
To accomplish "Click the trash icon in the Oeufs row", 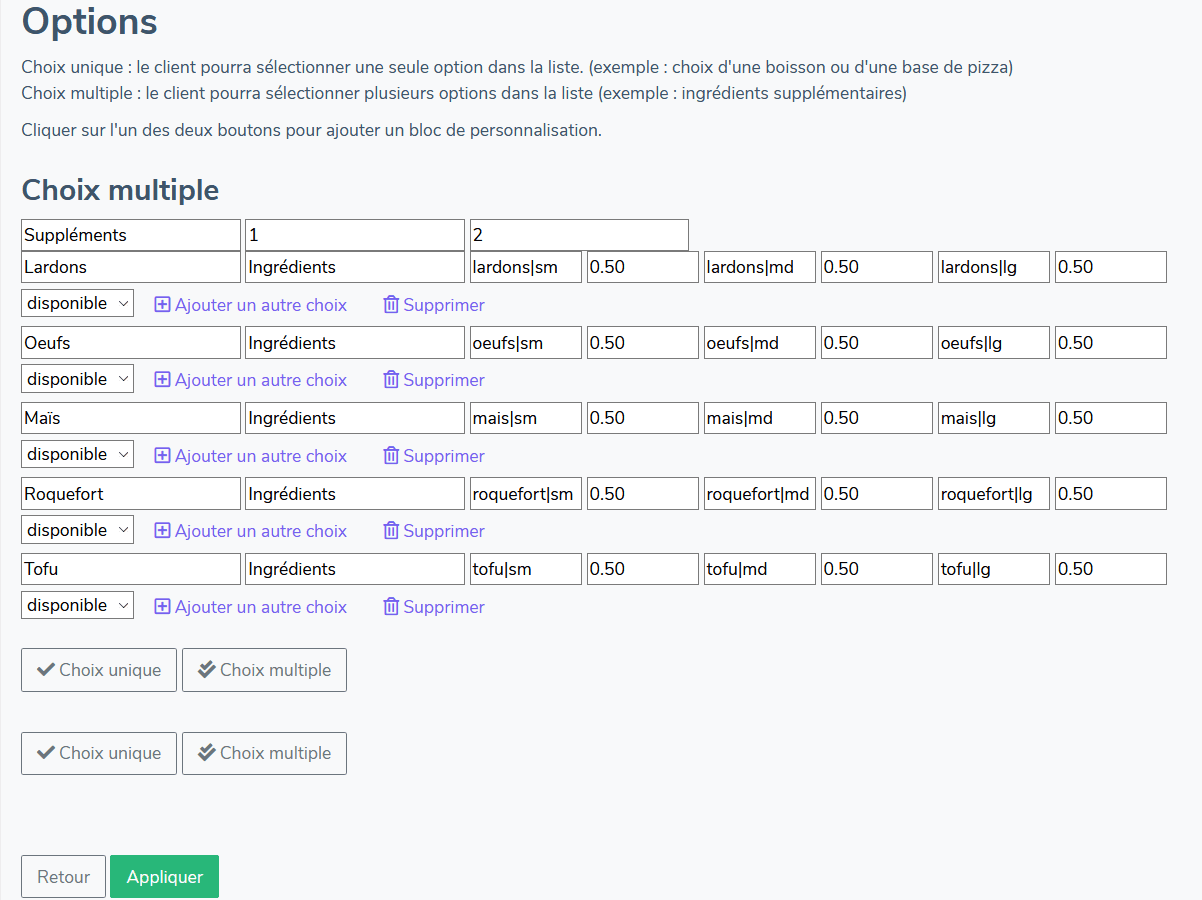I will pos(390,380).
